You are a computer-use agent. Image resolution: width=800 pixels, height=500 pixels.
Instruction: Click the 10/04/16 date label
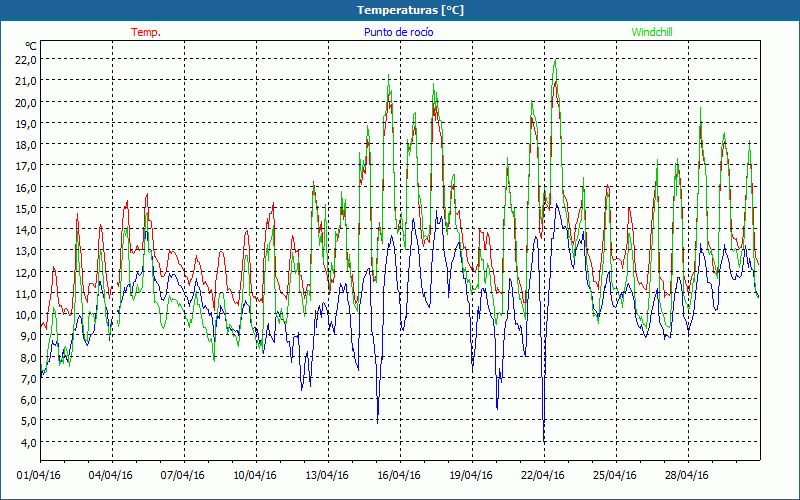(x=255, y=476)
